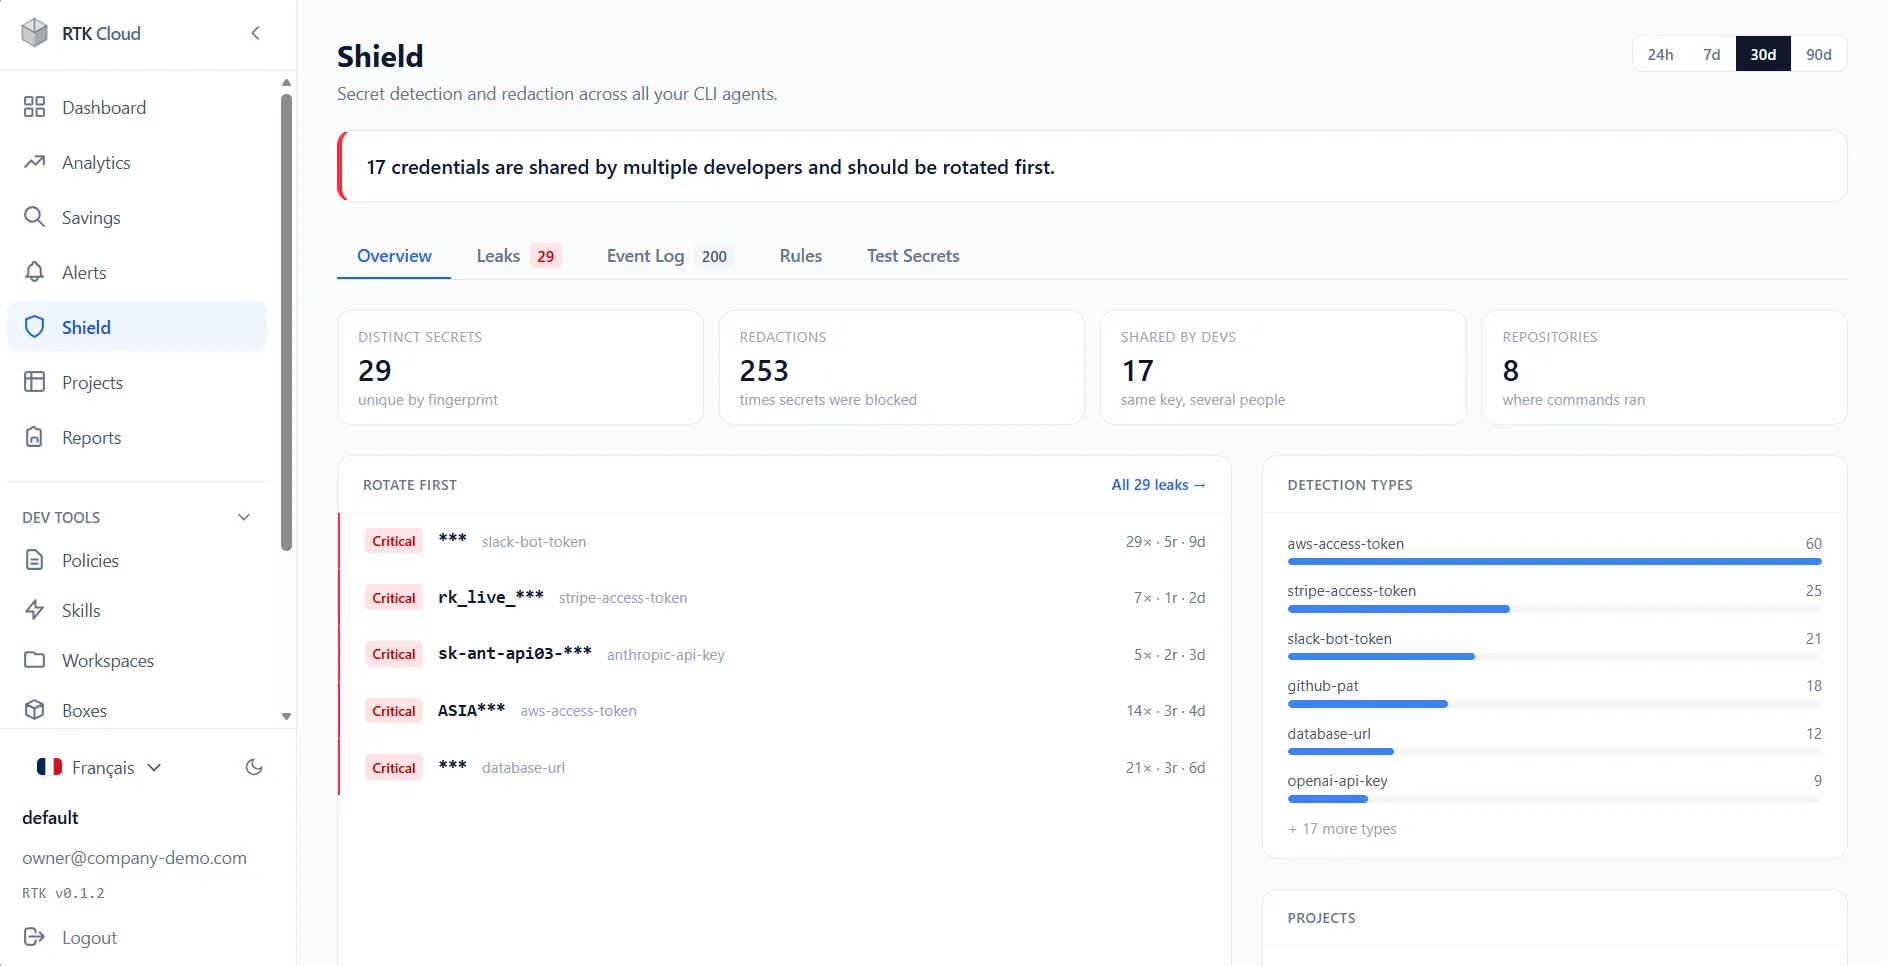Image resolution: width=1887 pixels, height=966 pixels.
Task: Click the 14× · 3r · 4d stats
Action: pos(1165,711)
